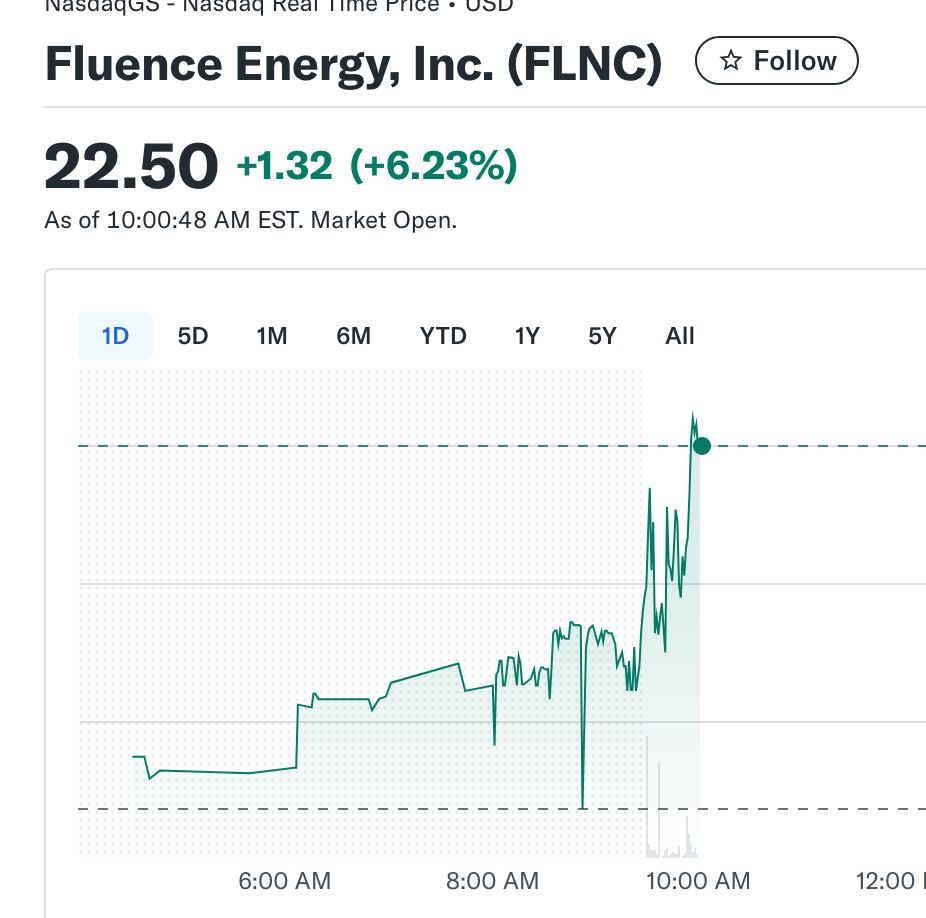Click the 22.50 price value

coord(131,166)
